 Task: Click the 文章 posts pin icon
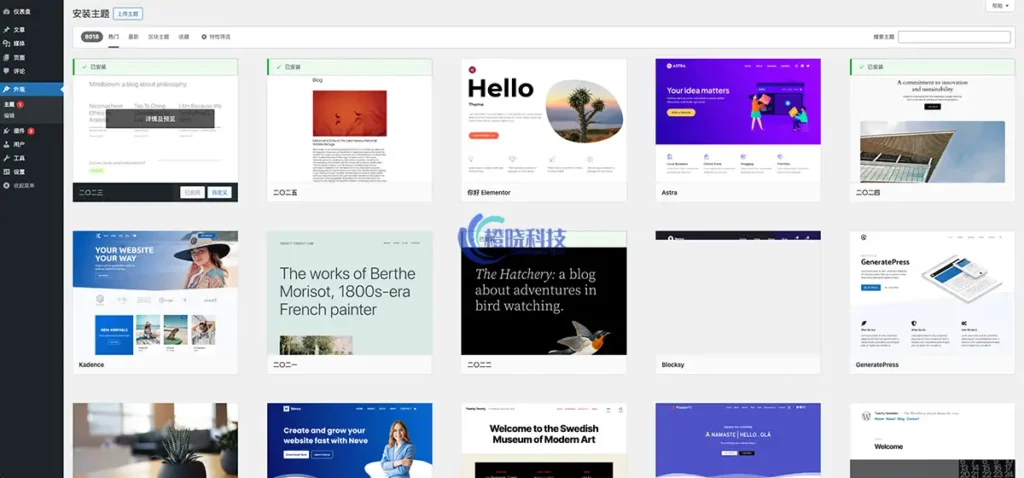coord(7,29)
